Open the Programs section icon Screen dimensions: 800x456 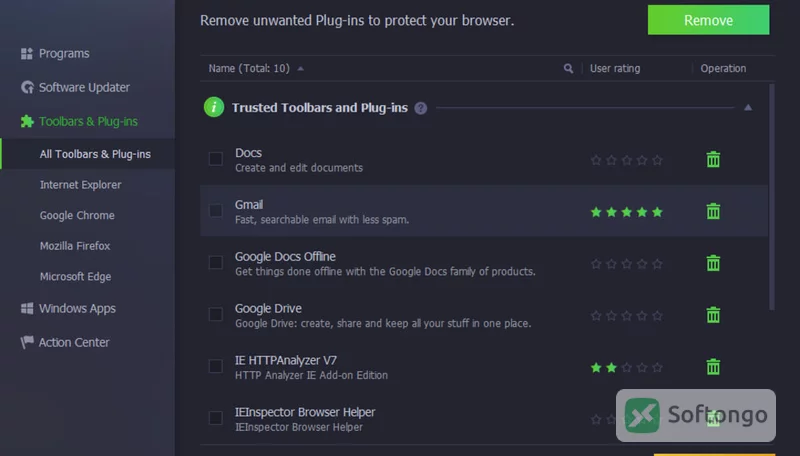pos(27,54)
